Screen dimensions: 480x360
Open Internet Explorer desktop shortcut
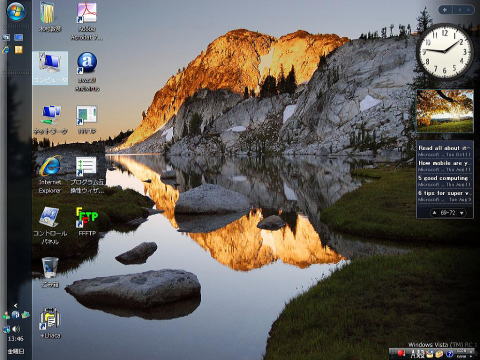coord(50,174)
